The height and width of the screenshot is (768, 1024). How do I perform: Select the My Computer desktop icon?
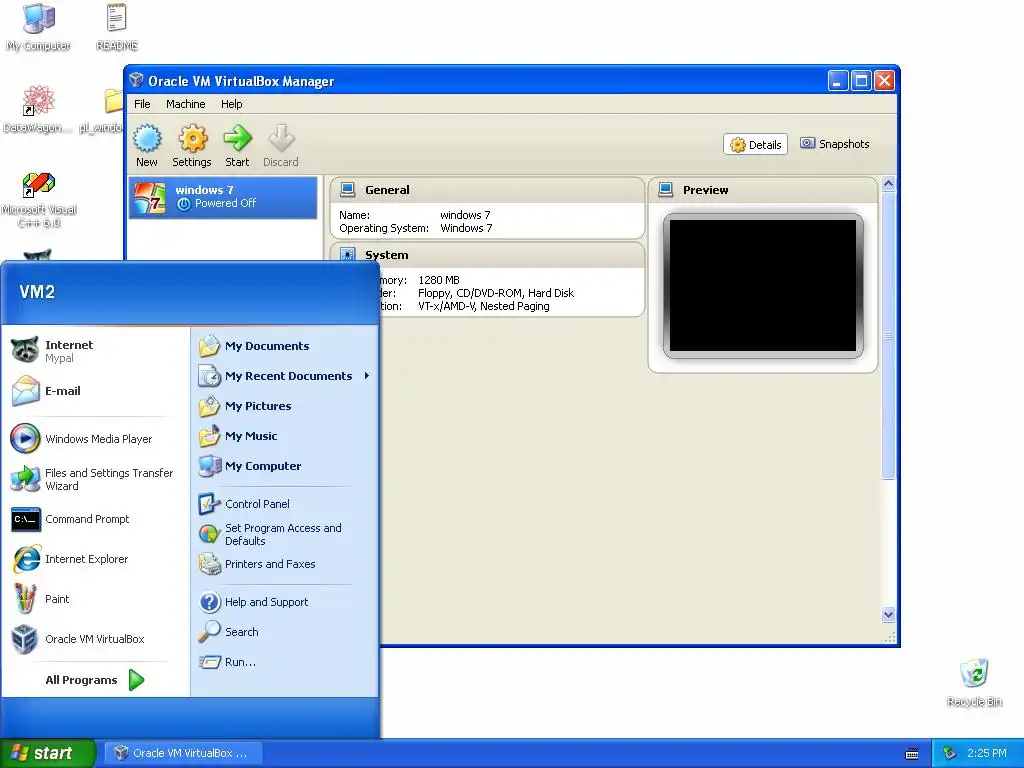(x=39, y=27)
